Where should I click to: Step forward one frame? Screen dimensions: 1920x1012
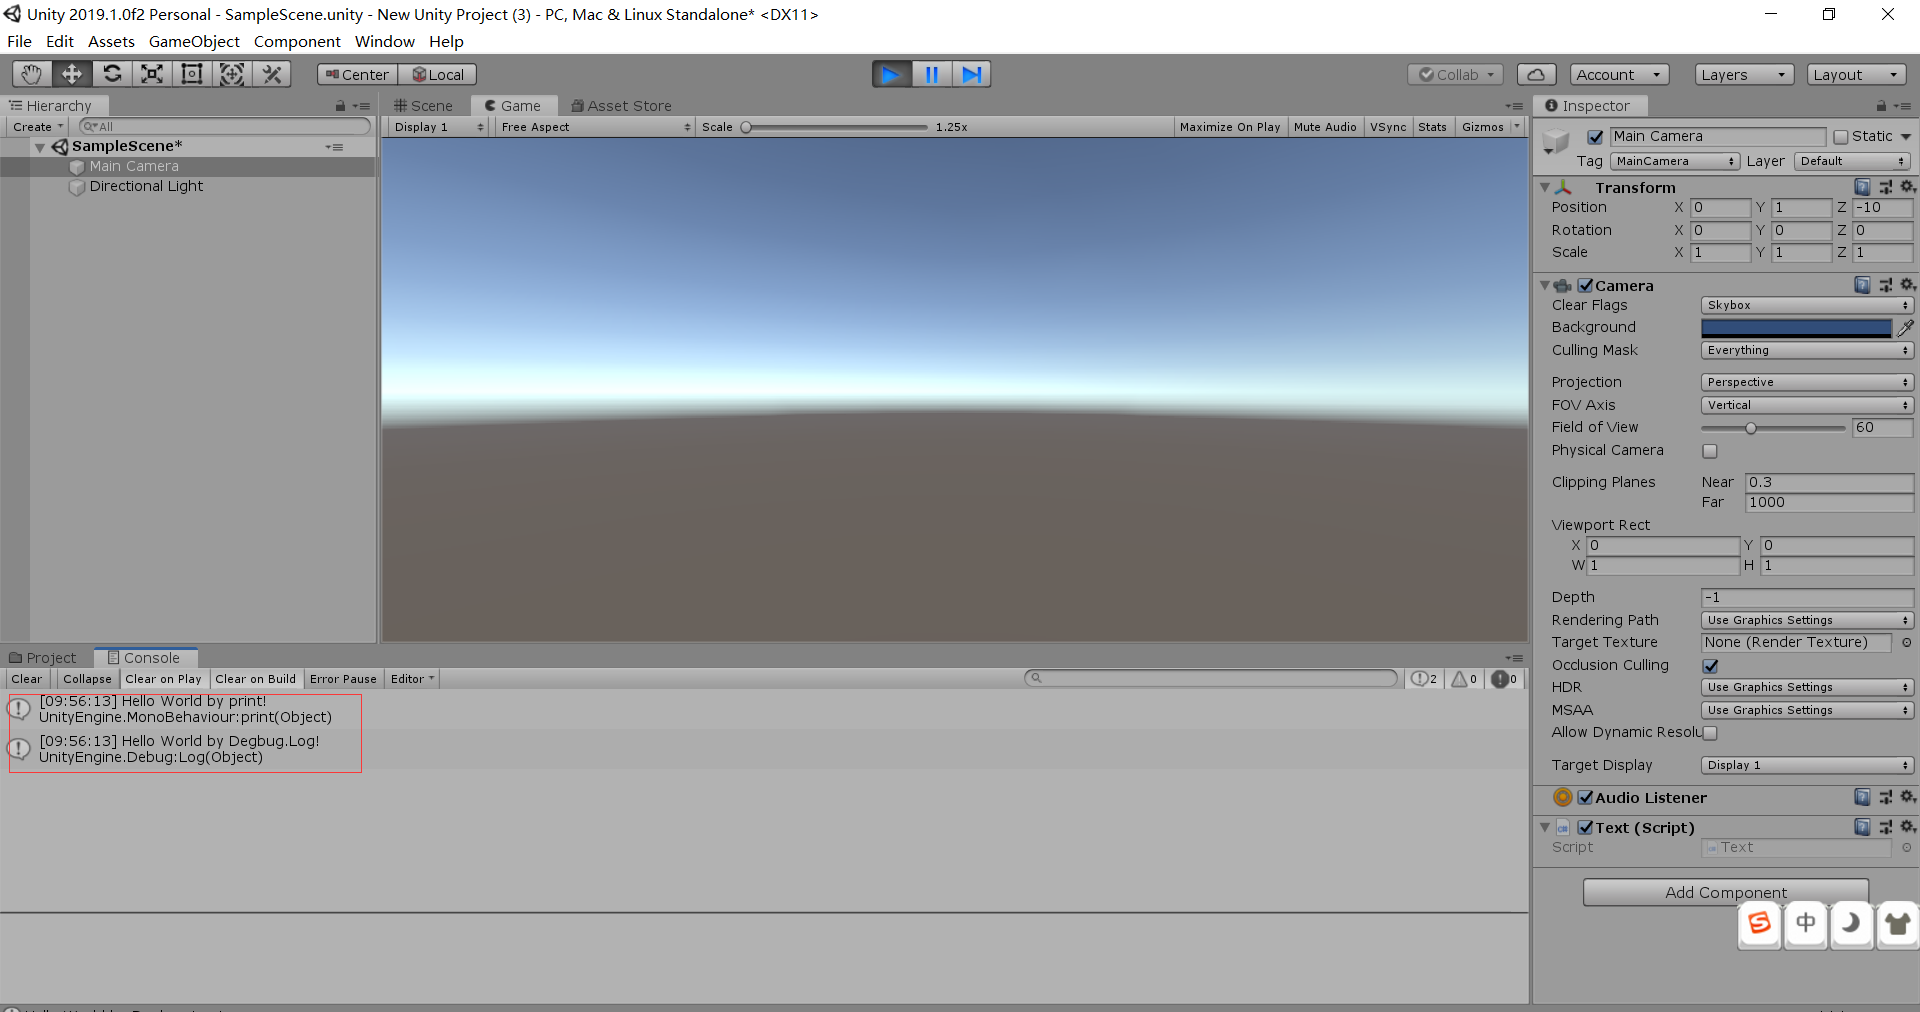tap(971, 73)
